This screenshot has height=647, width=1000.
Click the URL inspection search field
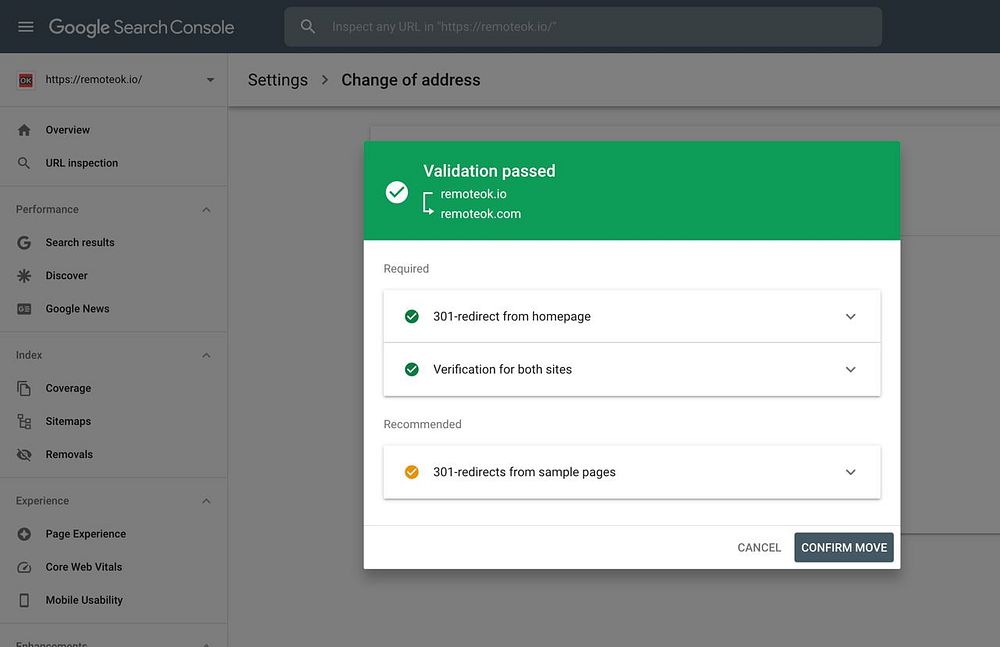point(600,27)
